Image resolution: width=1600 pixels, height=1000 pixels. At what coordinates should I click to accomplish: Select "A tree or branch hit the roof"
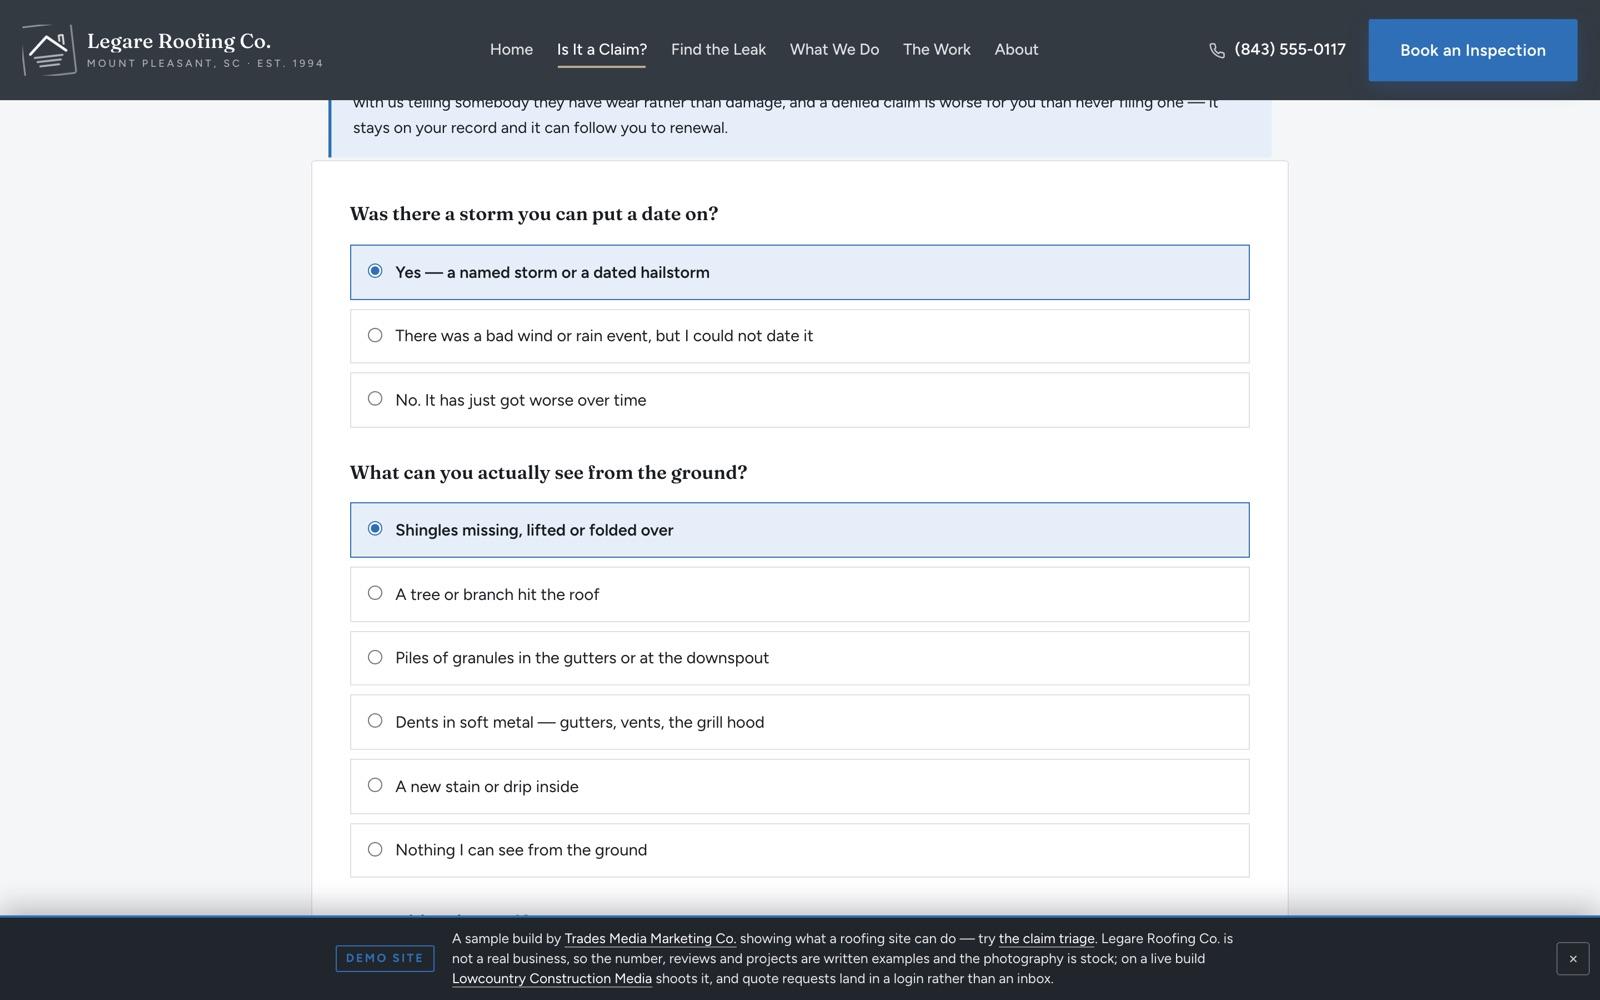[799, 594]
